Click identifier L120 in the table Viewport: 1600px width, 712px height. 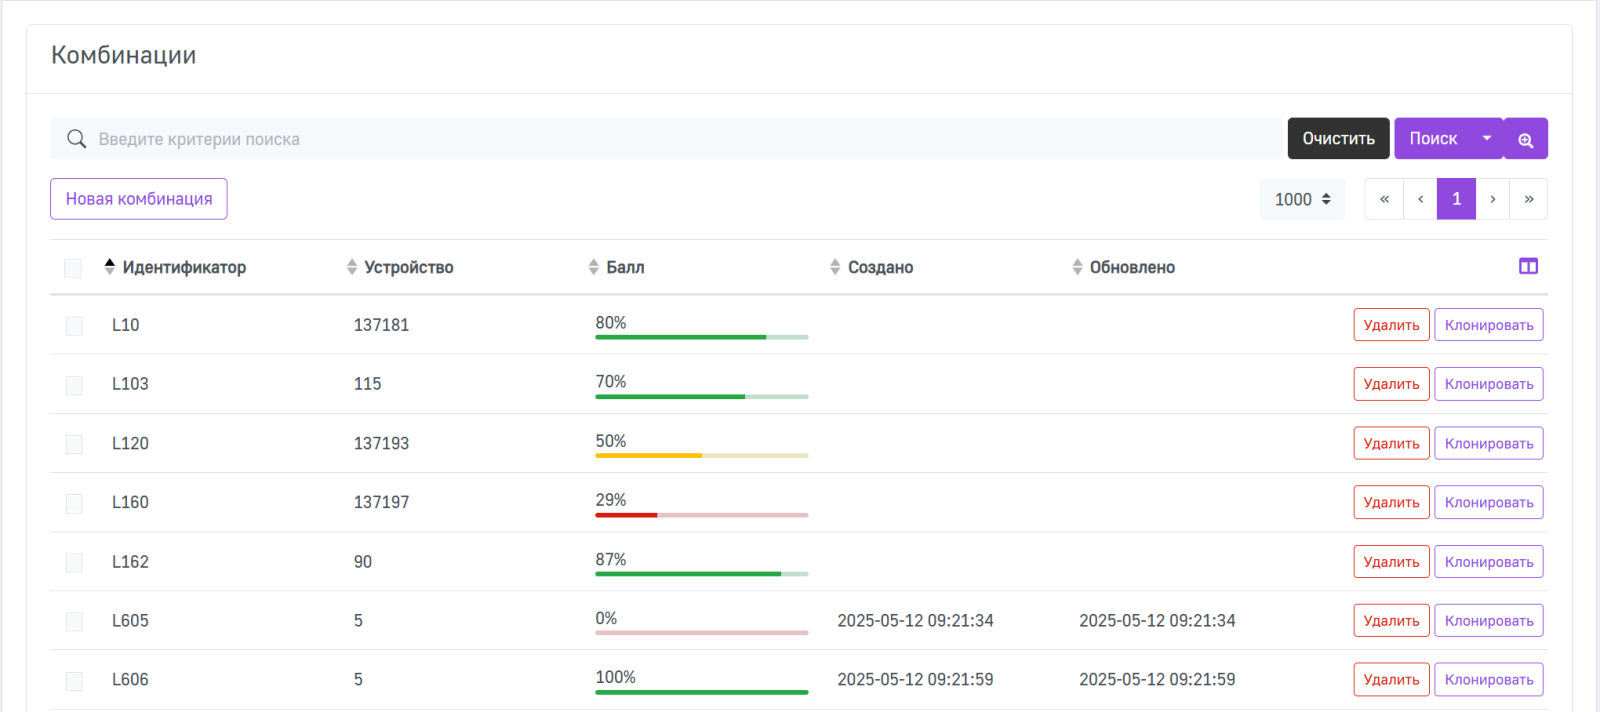pyautogui.click(x=130, y=443)
